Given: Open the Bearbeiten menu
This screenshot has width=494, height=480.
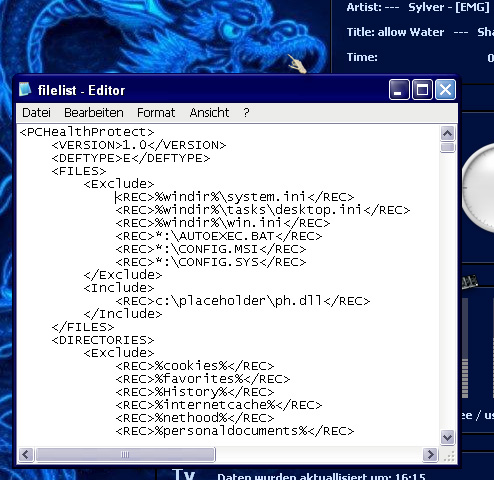Looking at the screenshot, I should (x=94, y=113).
